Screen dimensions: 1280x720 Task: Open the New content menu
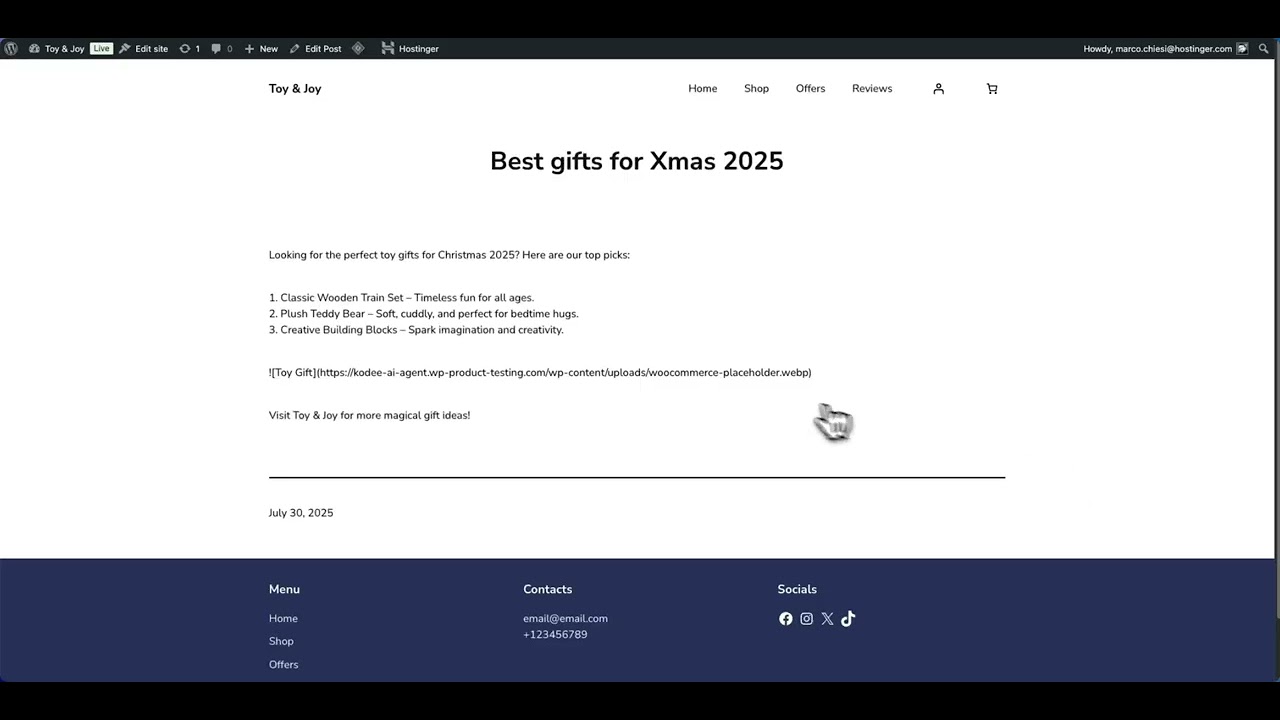tap(261, 48)
